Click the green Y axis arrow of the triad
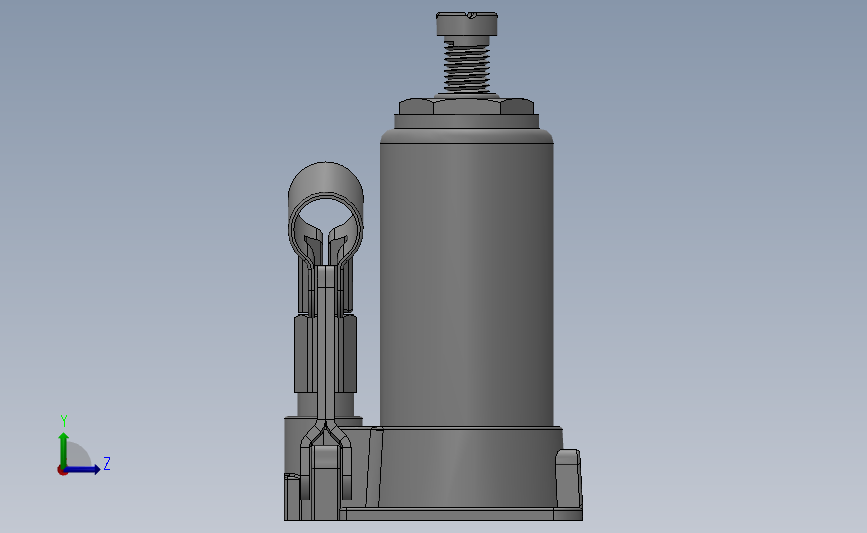 64,449
